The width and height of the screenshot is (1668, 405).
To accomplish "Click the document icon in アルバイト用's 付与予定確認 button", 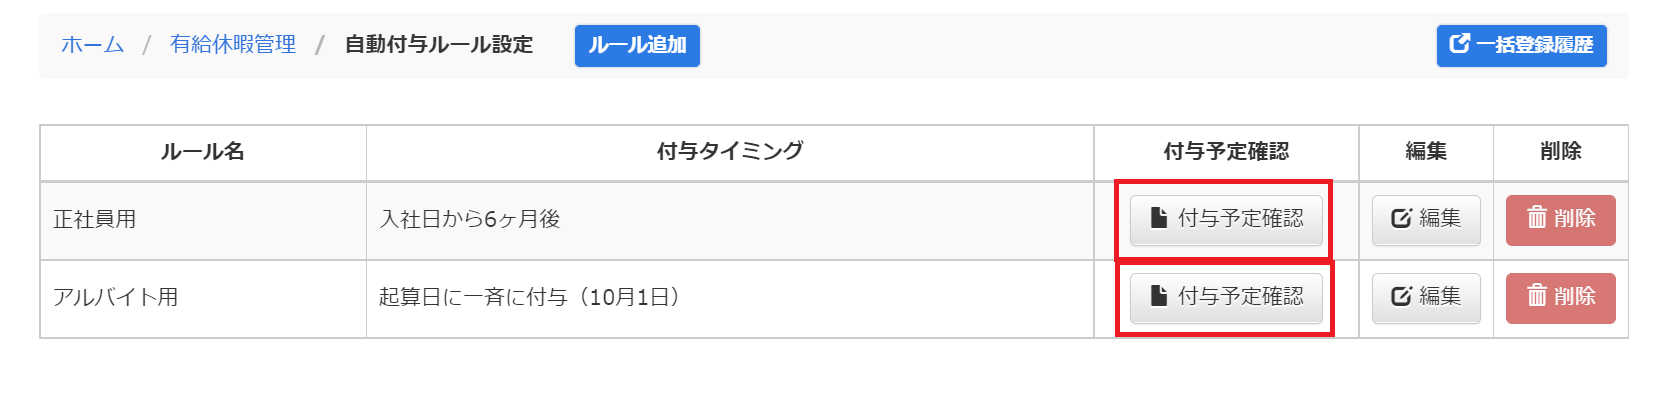I will pos(1159,296).
